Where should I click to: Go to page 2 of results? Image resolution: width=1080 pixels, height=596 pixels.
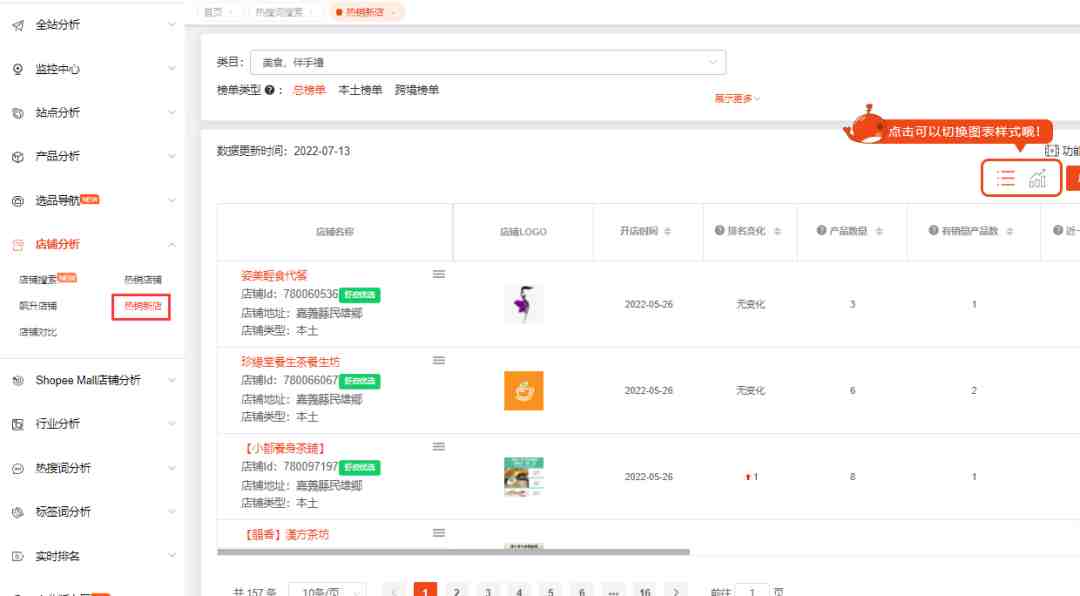[457, 591]
